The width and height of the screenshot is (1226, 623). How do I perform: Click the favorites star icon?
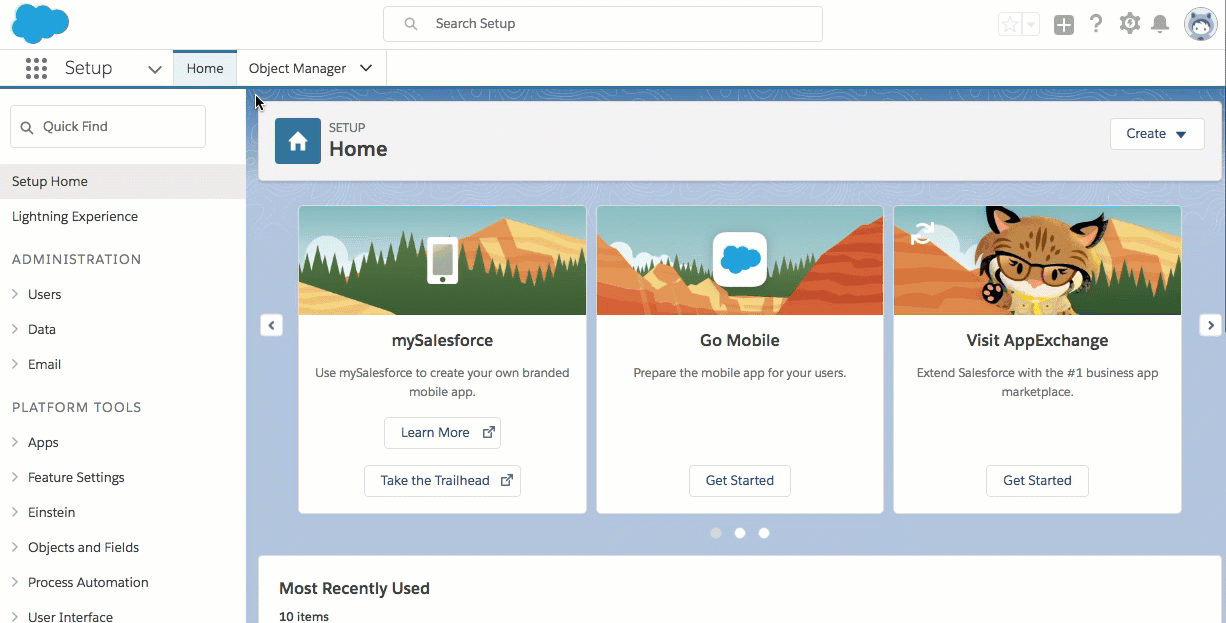click(1010, 24)
